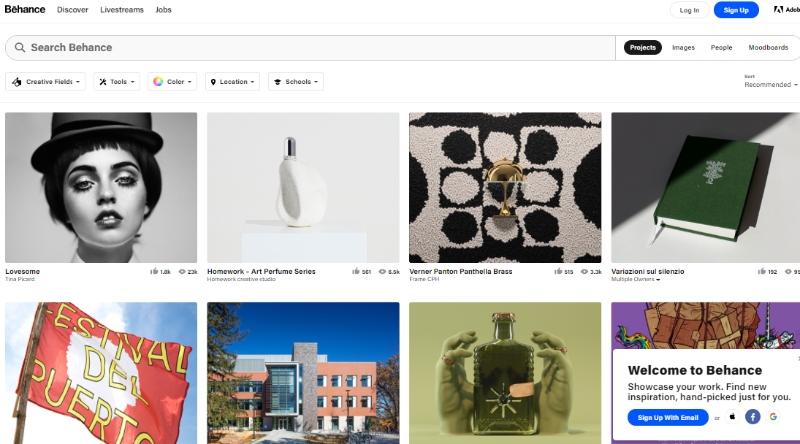Image resolution: width=800 pixels, height=444 pixels.
Task: Switch to the Images search tab
Action: pos(683,47)
